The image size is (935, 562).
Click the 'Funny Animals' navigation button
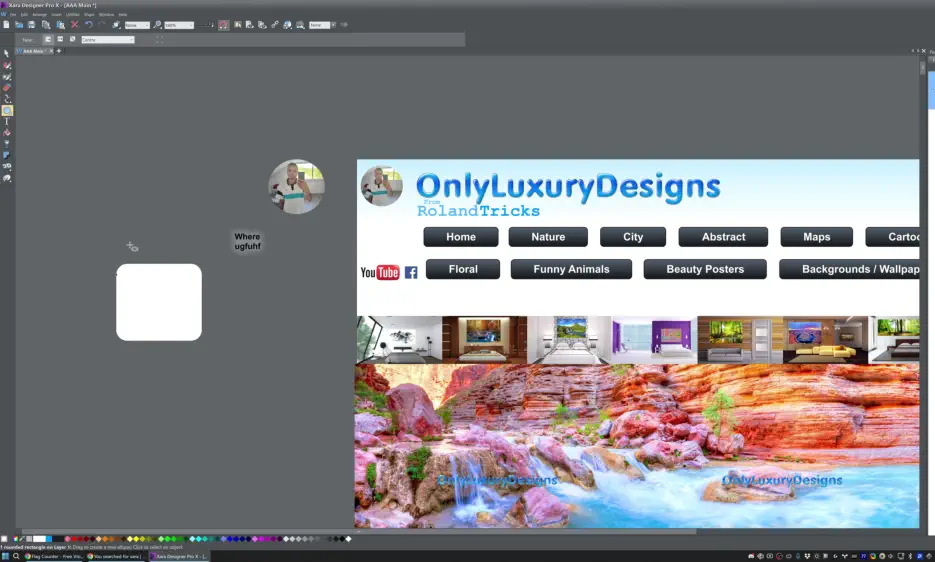click(571, 269)
